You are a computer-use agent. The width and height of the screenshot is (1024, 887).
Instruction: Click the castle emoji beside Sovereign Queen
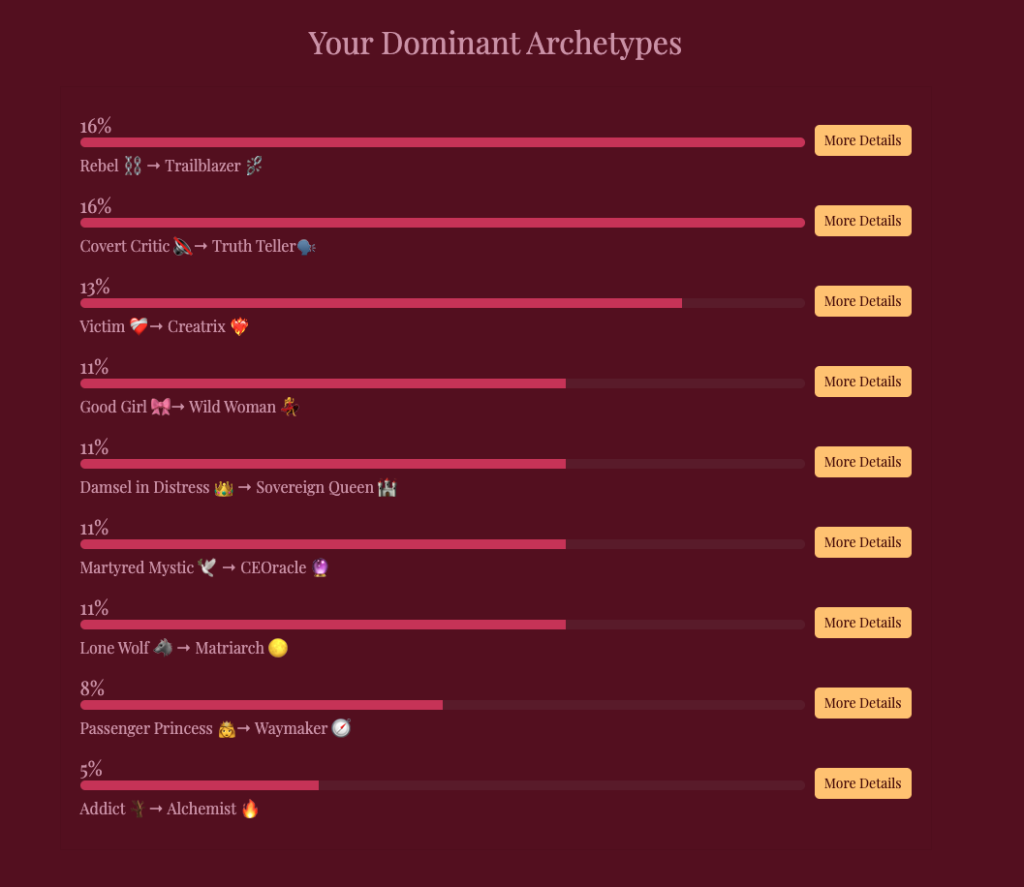click(388, 488)
